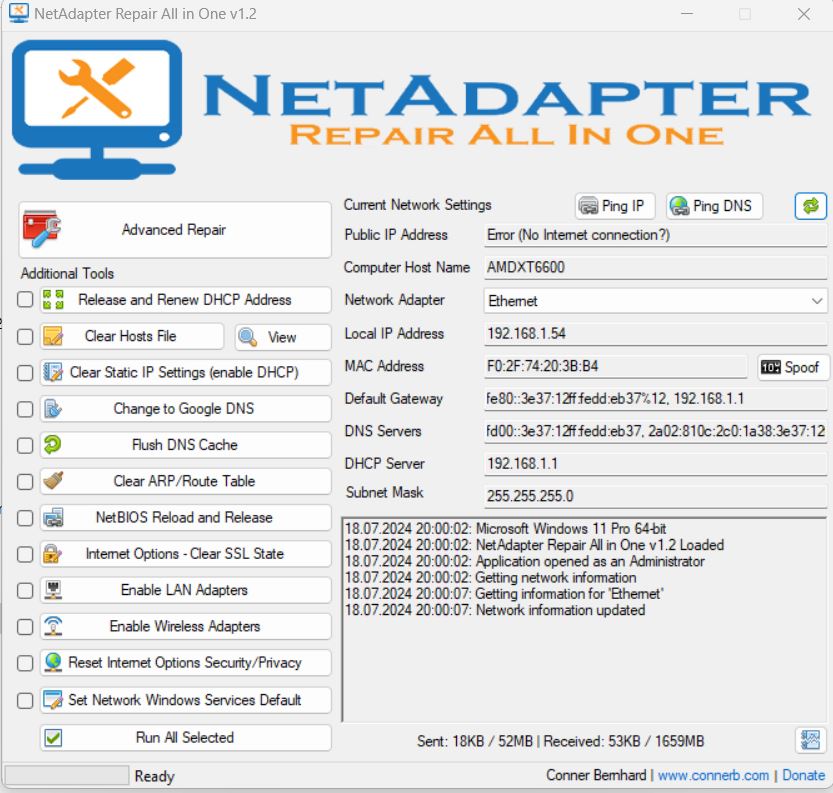Check the Enable LAN Adapters checkbox
The height and width of the screenshot is (793, 833).
[x=25, y=591]
